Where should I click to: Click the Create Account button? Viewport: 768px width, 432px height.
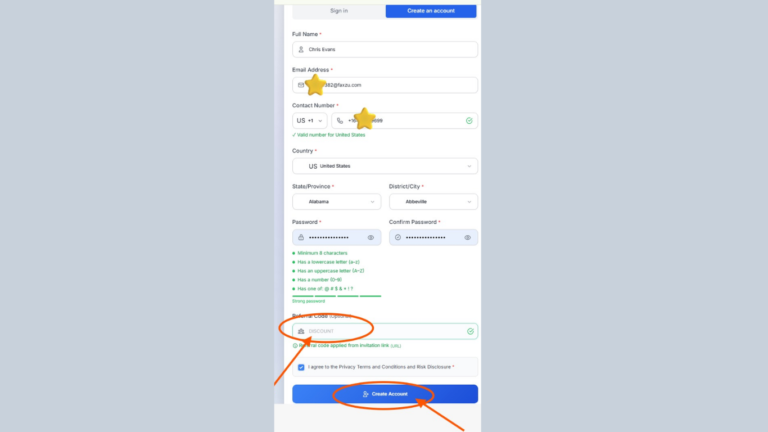coord(385,394)
